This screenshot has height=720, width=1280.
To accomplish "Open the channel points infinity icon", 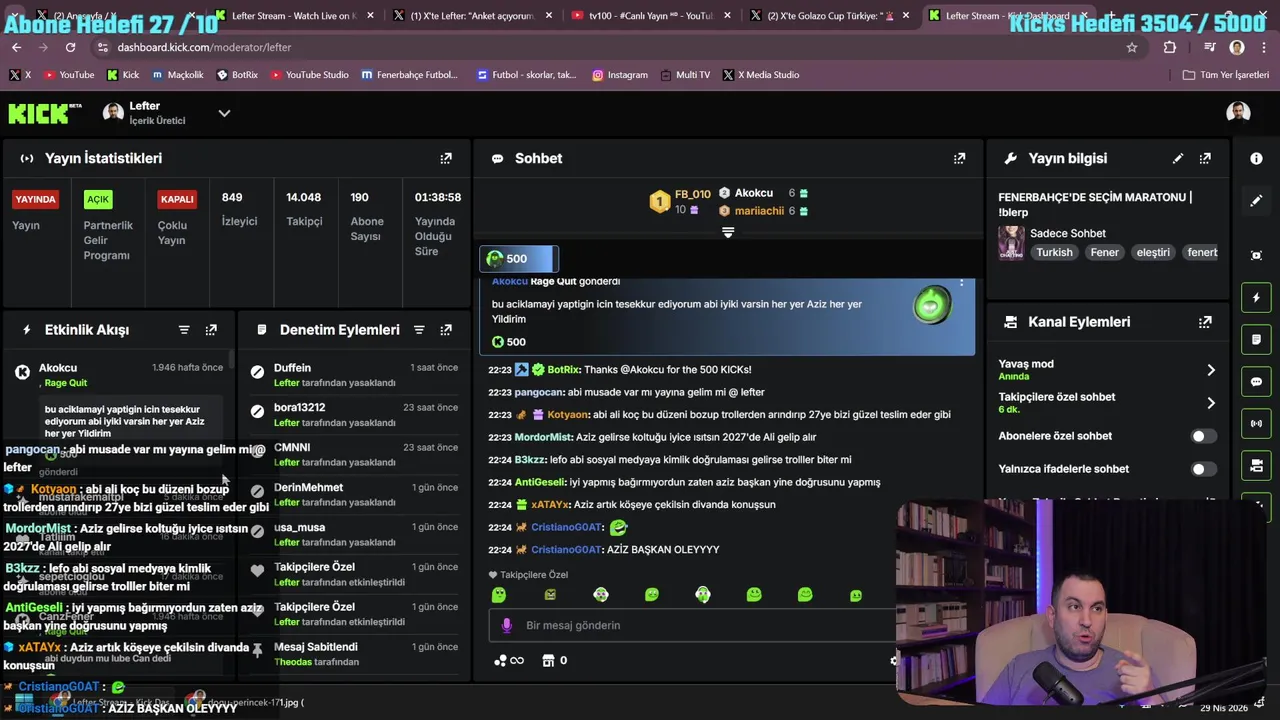I will (509, 660).
